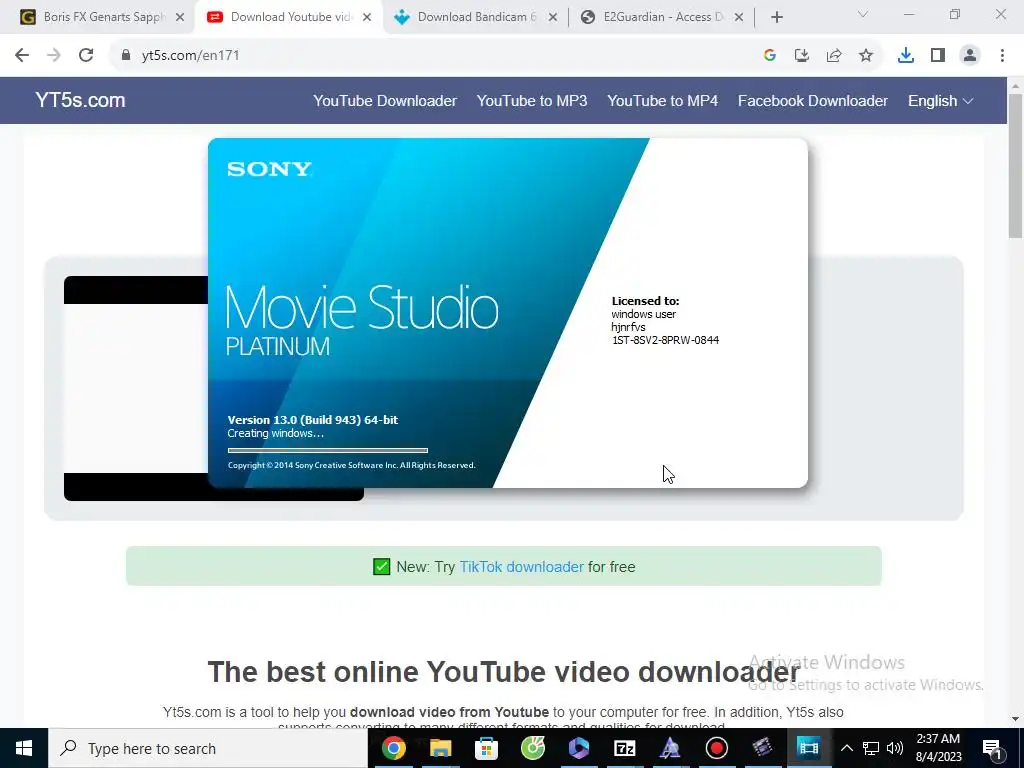Open the blue letter A app on taskbar

(670, 748)
